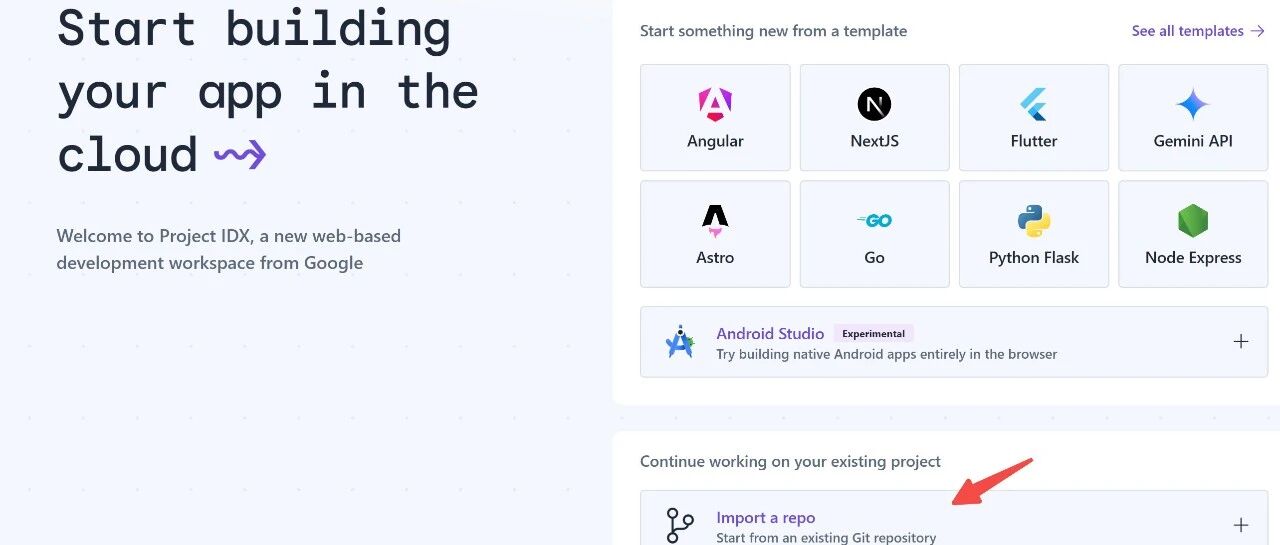Click the Python Flask logo icon
This screenshot has width=1280, height=545.
coord(1033,220)
